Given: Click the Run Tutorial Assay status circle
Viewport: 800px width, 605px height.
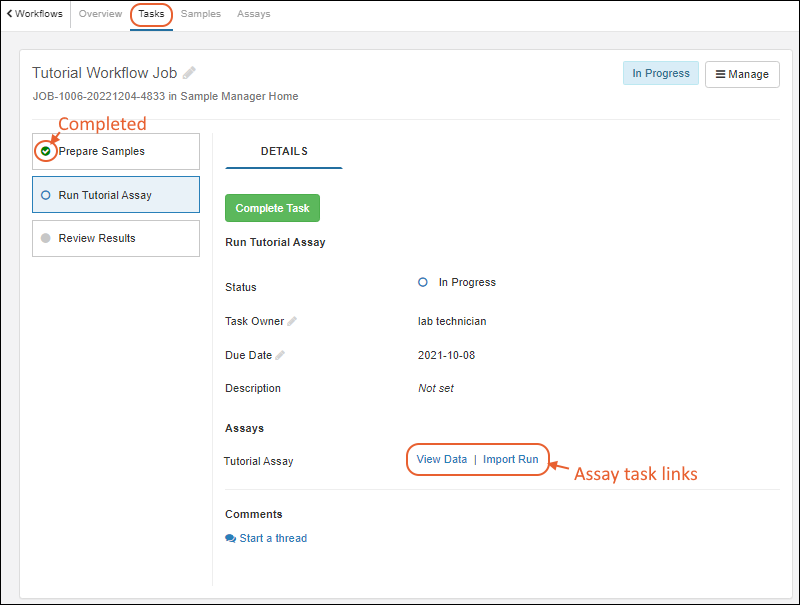Looking at the screenshot, I should pyautogui.click(x=46, y=195).
